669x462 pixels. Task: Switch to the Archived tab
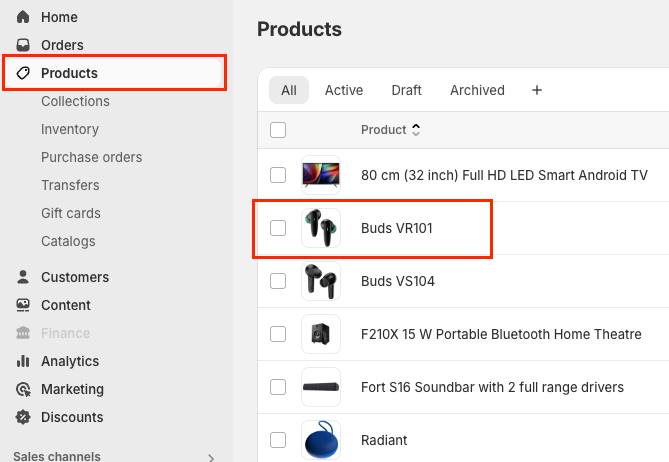477,90
